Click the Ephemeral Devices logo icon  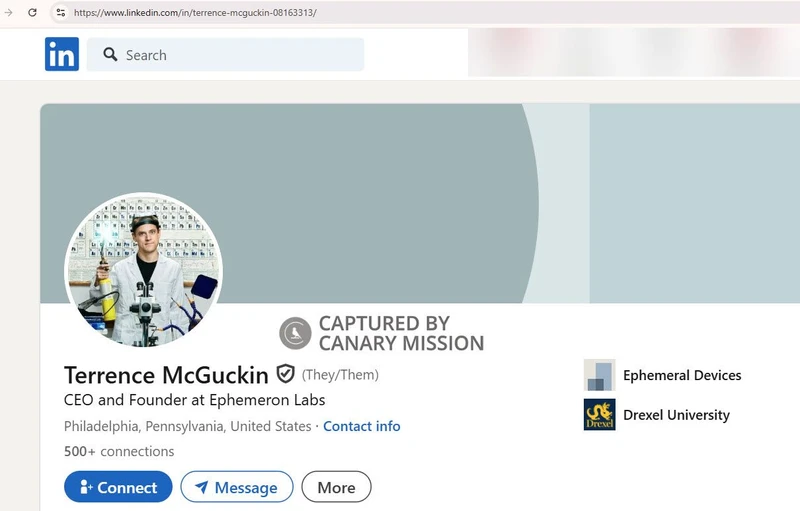[x=599, y=375]
